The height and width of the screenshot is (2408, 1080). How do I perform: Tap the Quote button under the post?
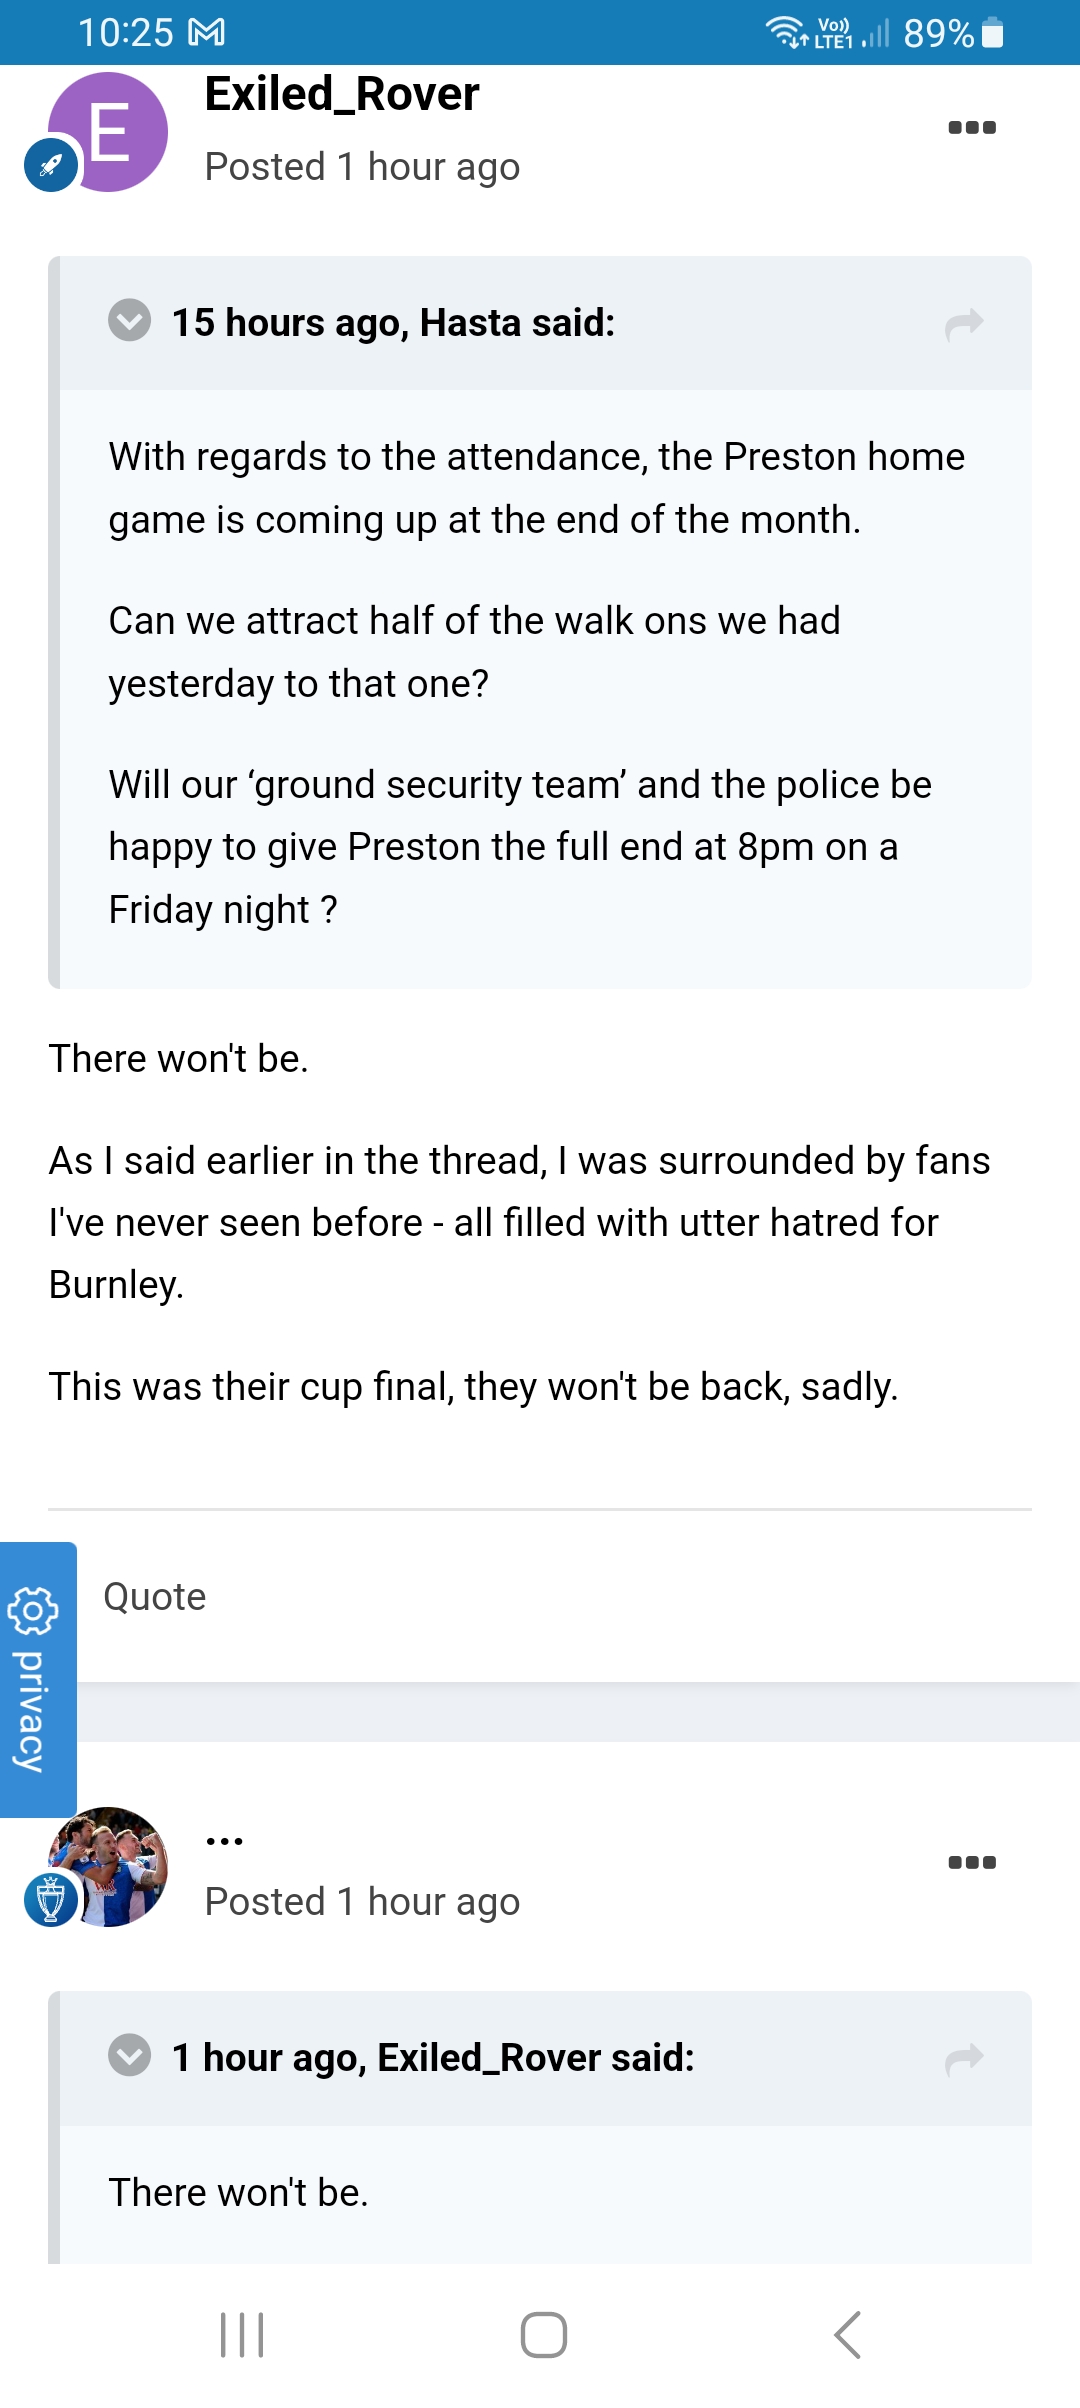(155, 1597)
